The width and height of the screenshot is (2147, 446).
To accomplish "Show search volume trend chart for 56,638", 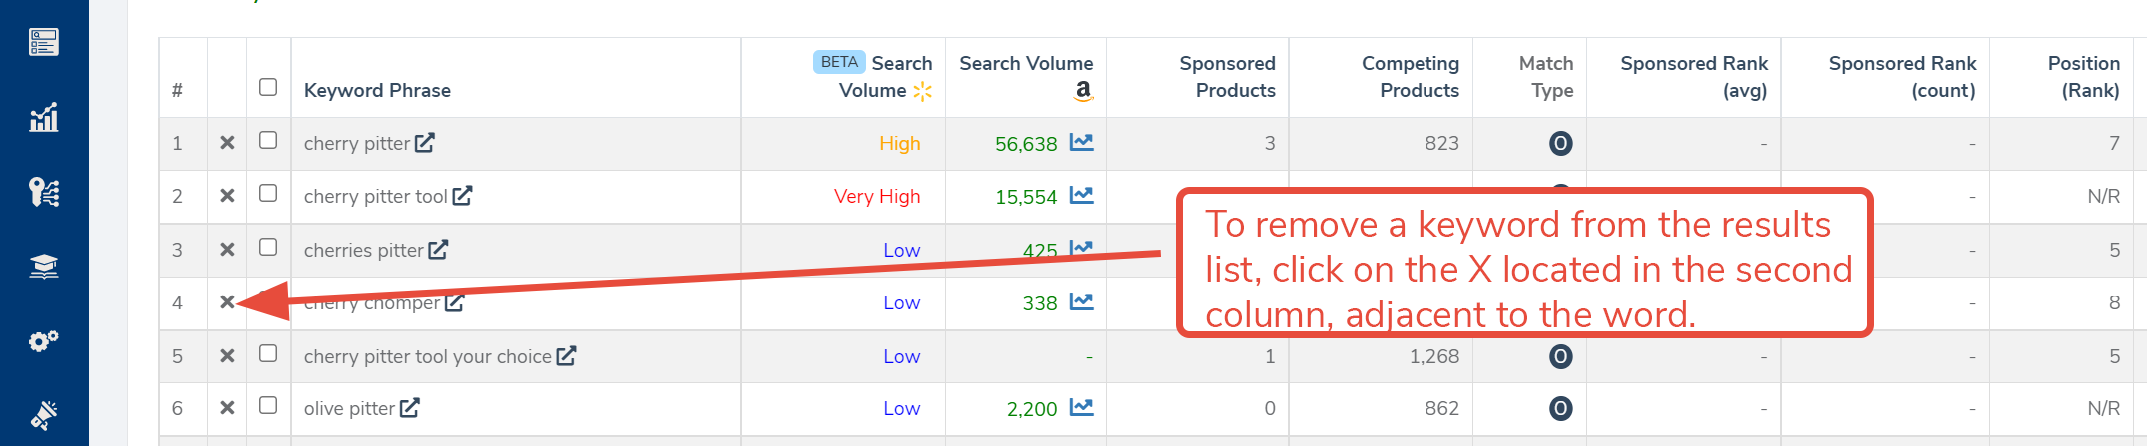I will [x=1081, y=143].
